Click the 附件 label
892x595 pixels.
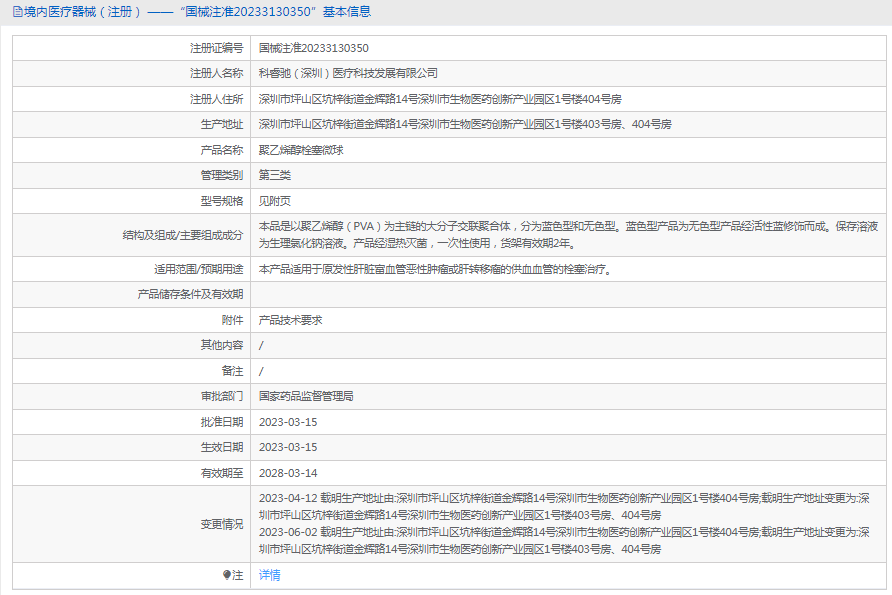pyautogui.click(x=232, y=320)
